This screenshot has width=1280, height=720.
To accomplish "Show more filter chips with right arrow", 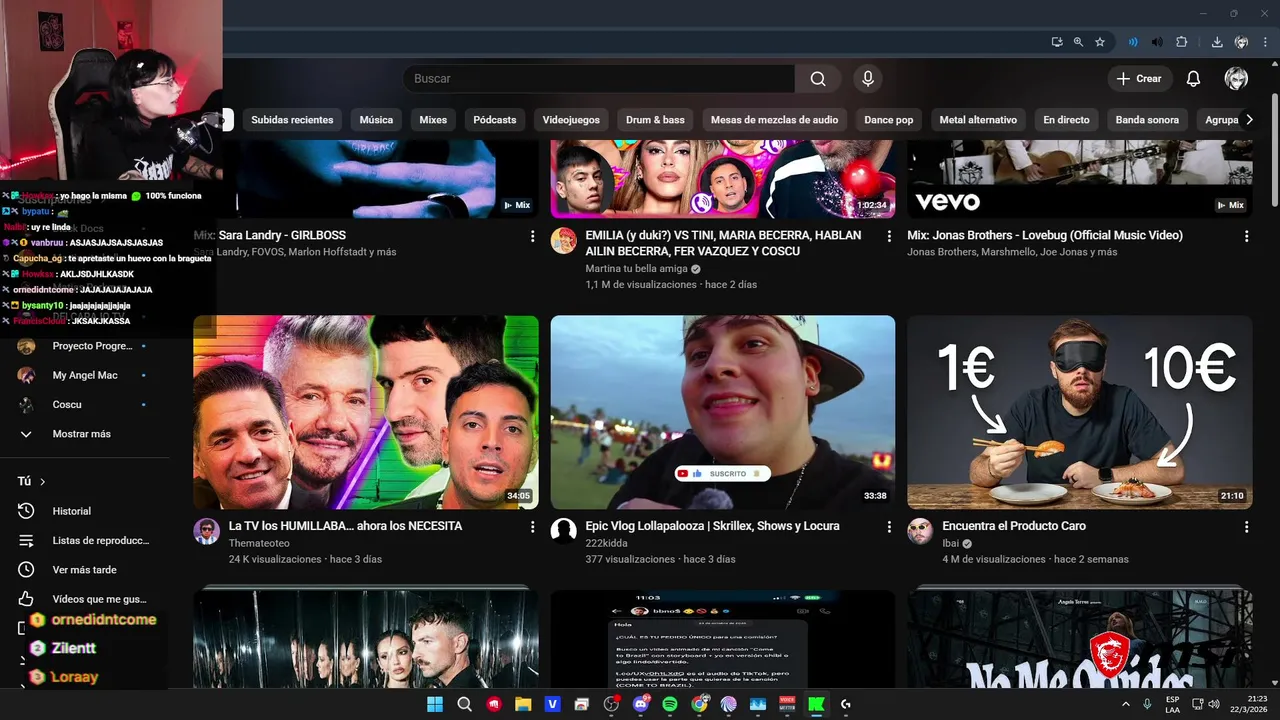I will pyautogui.click(x=1249, y=120).
